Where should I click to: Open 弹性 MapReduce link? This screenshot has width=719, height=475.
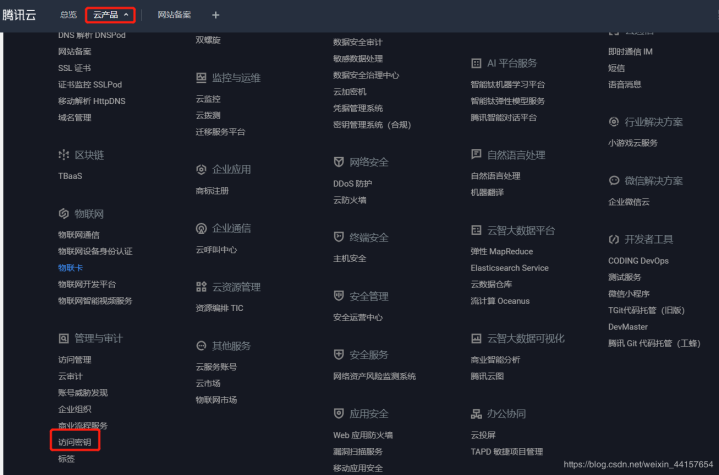(x=502, y=251)
